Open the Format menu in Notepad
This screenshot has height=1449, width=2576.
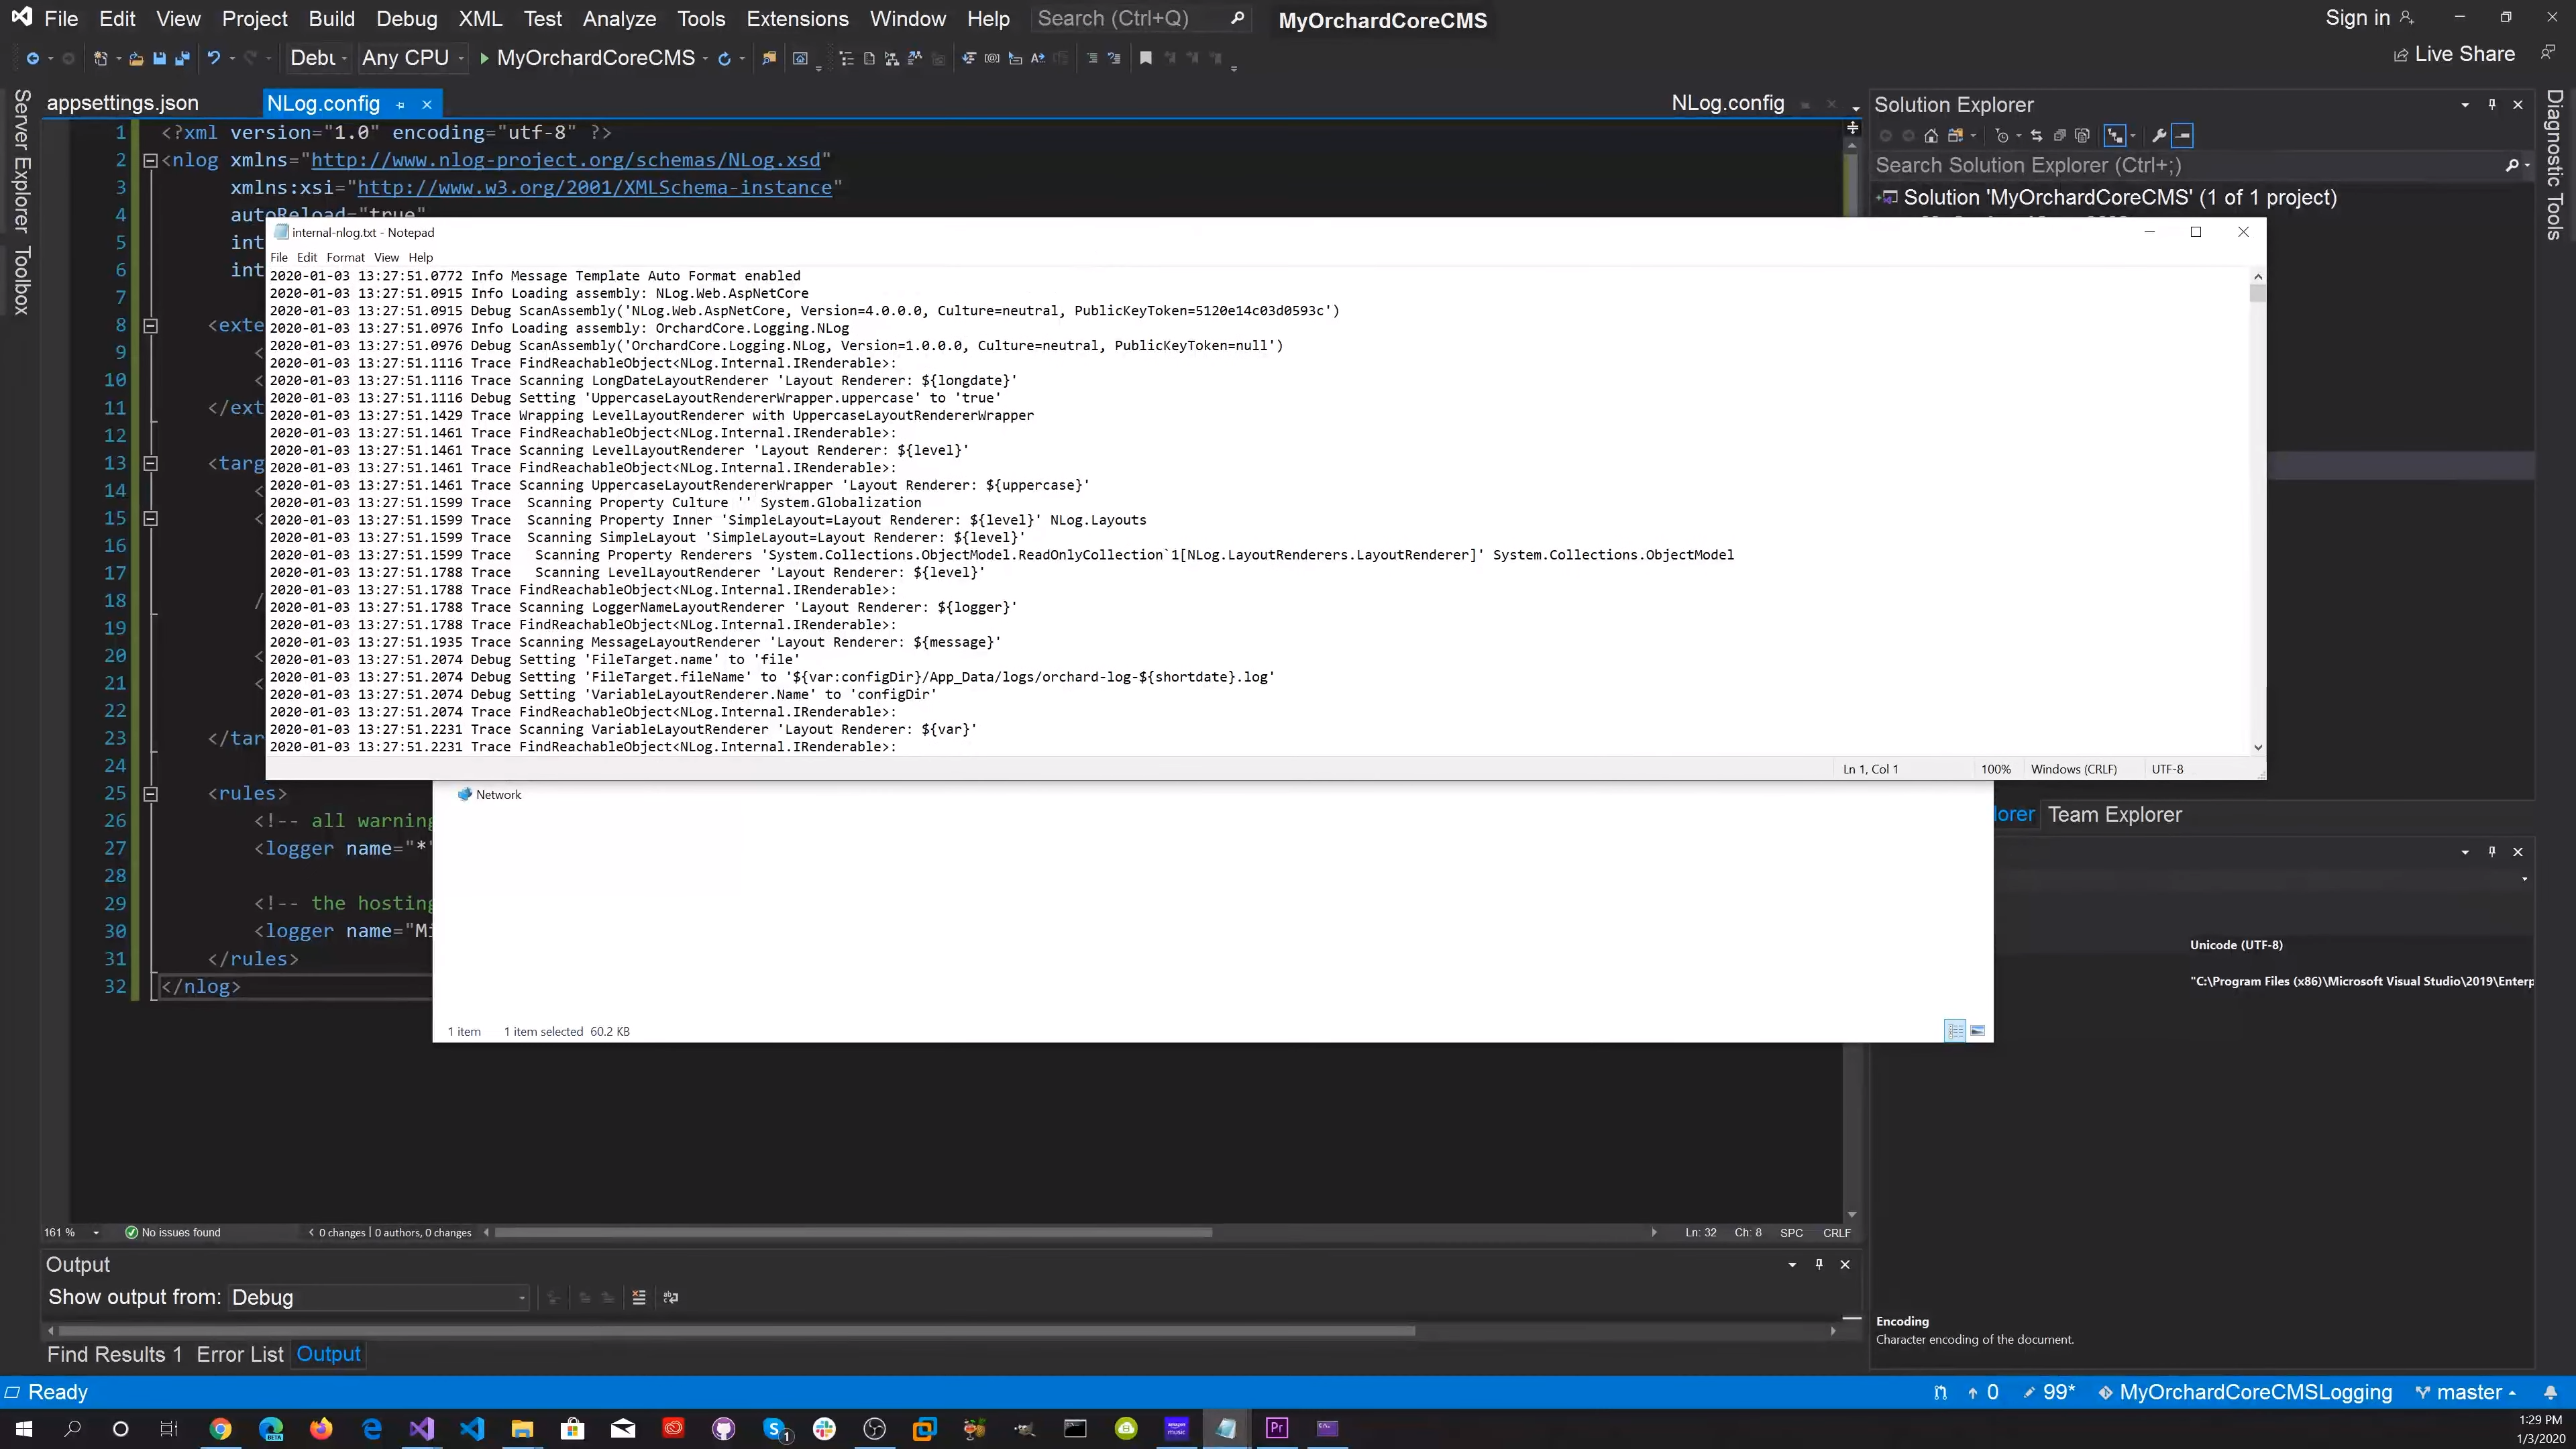[x=345, y=257]
